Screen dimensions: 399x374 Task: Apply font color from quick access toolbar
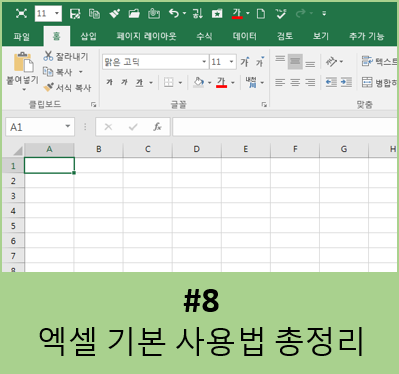pyautogui.click(x=237, y=14)
